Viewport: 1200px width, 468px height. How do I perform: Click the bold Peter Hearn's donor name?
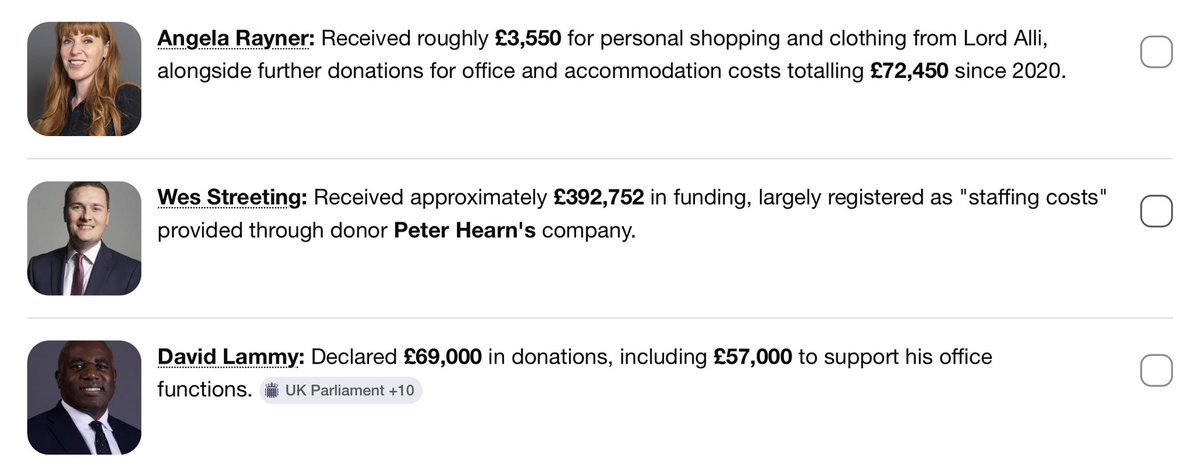[465, 231]
